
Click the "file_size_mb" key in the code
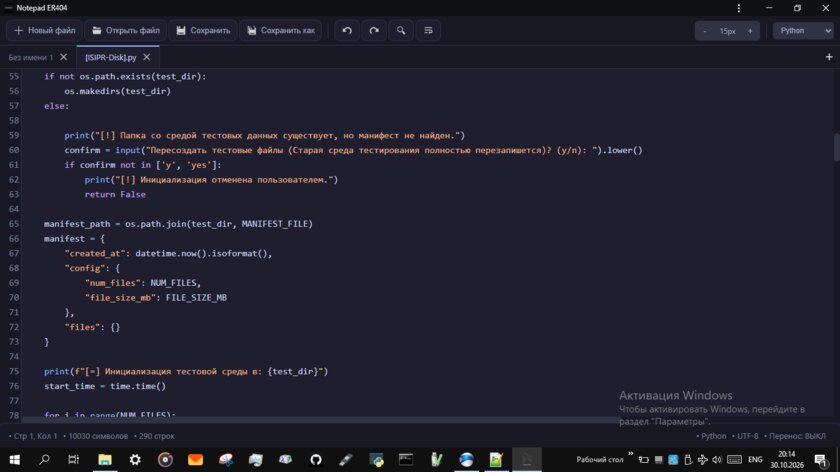[x=120, y=297]
